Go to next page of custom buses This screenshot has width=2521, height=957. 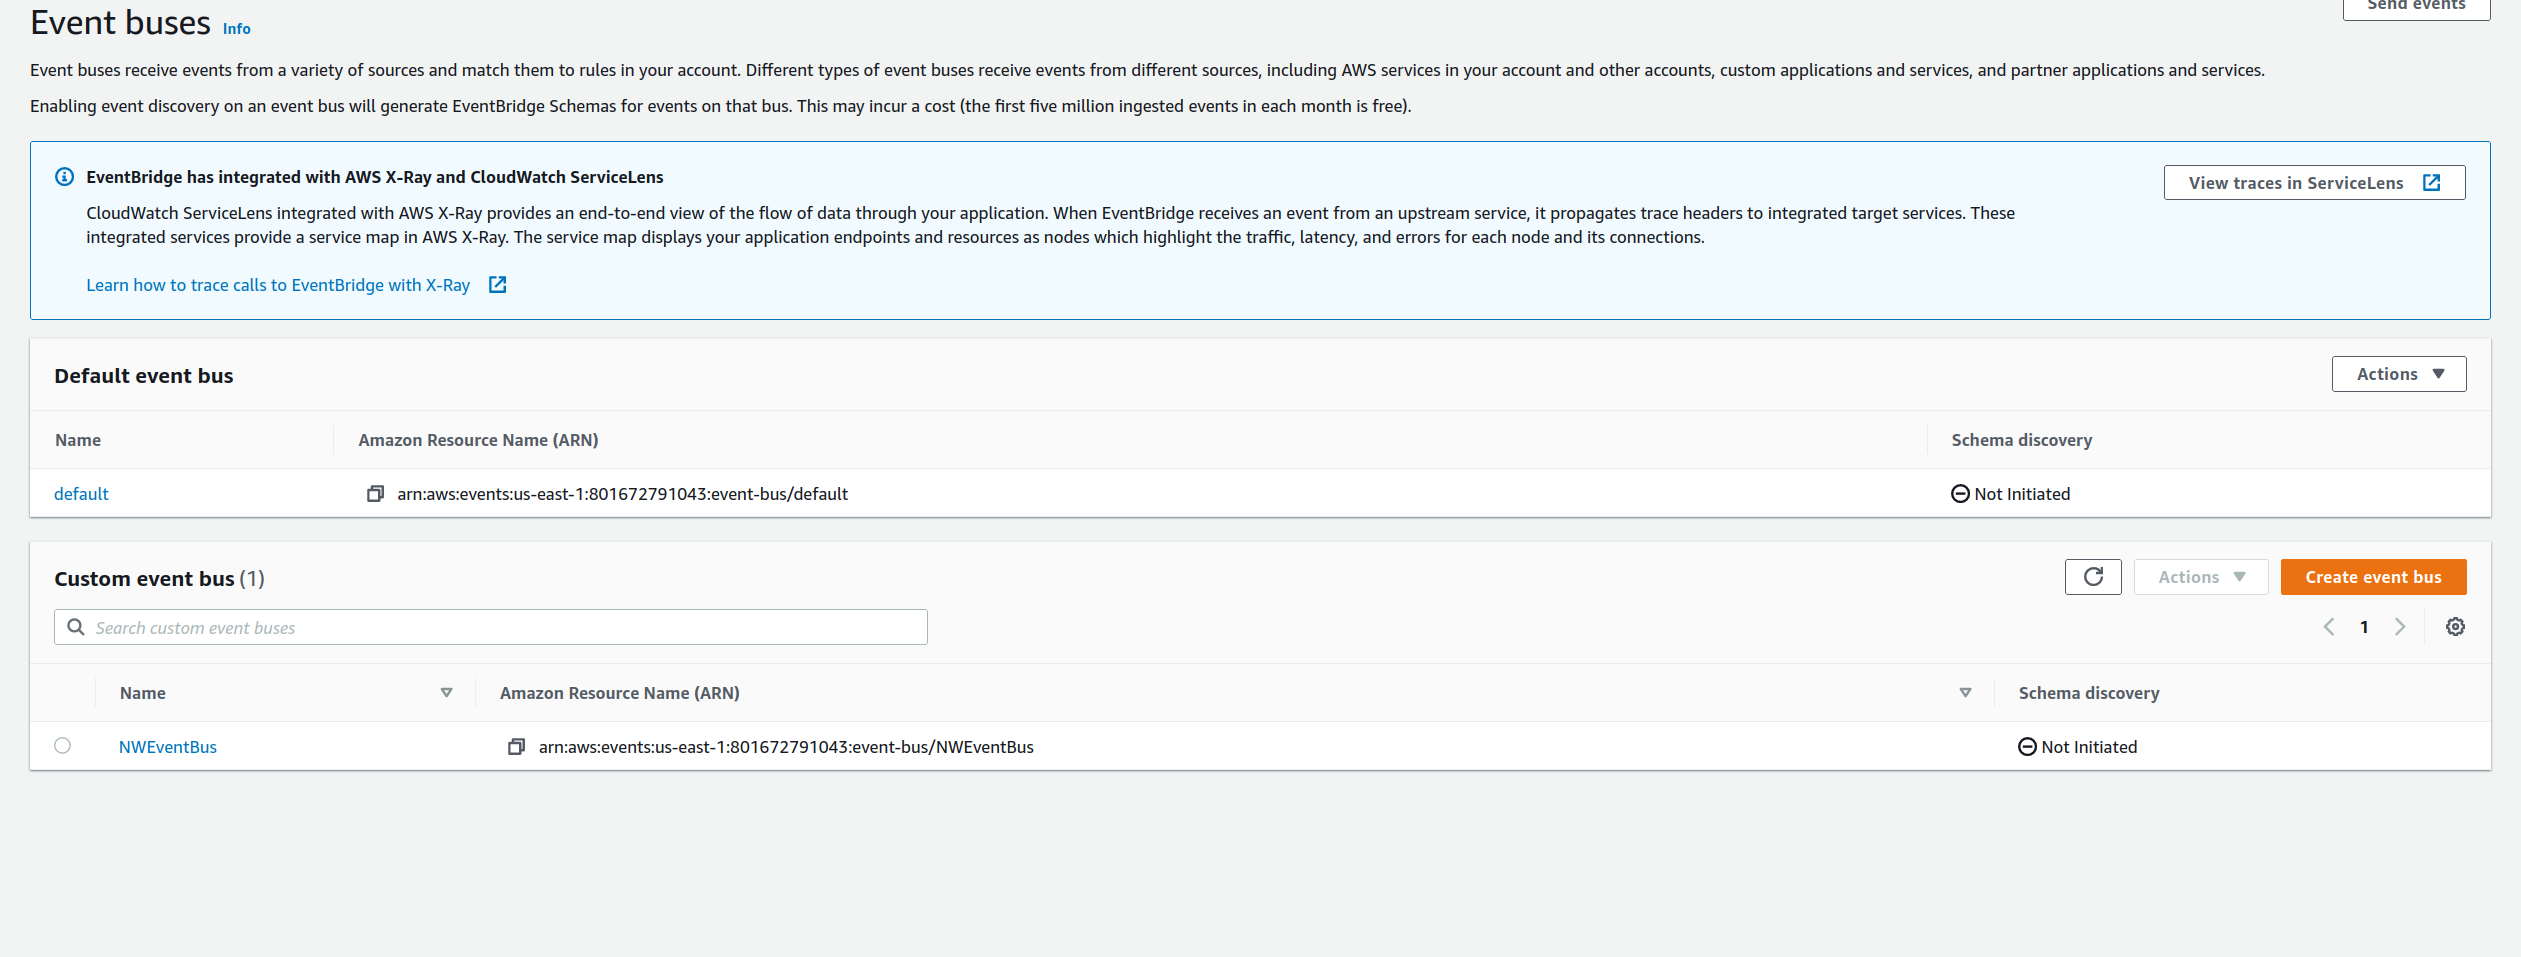click(2400, 627)
